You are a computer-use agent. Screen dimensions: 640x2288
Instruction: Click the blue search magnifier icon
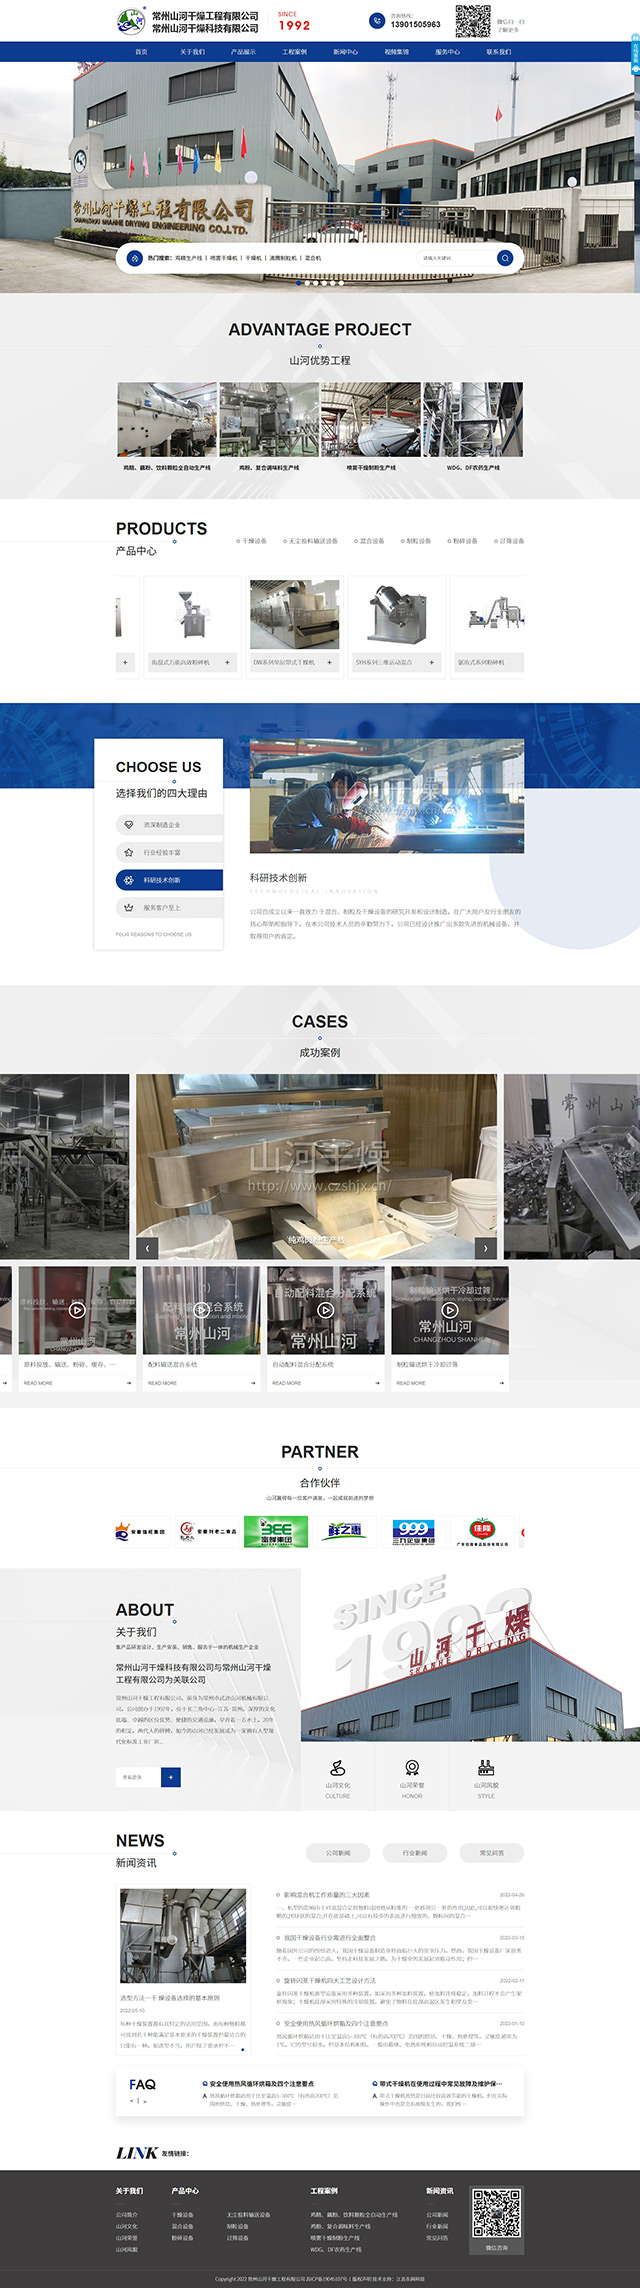tap(505, 258)
